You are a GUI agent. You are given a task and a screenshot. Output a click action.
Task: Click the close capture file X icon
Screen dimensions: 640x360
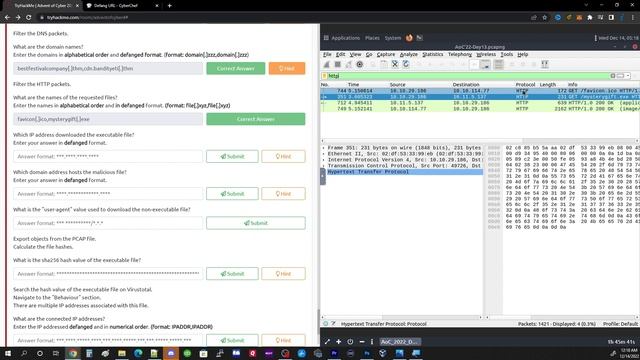[395, 64]
